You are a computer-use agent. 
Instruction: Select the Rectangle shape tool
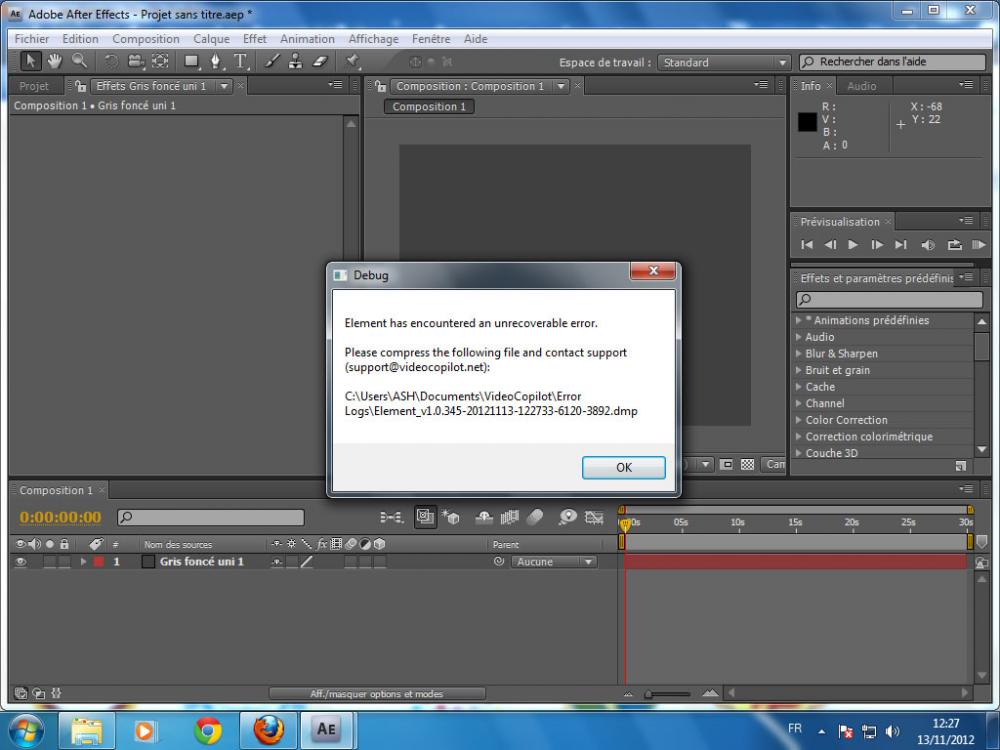coord(191,61)
